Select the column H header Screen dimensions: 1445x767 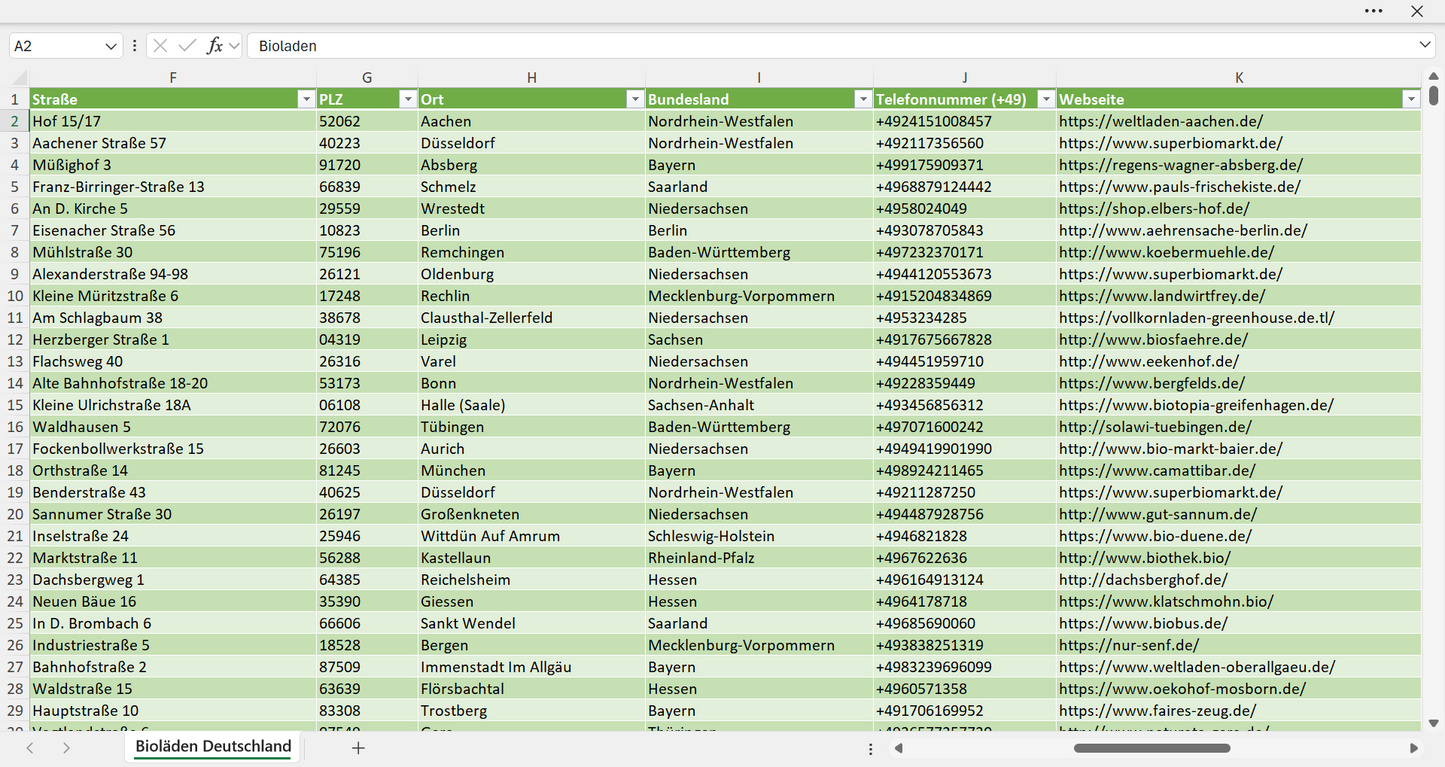click(x=532, y=78)
